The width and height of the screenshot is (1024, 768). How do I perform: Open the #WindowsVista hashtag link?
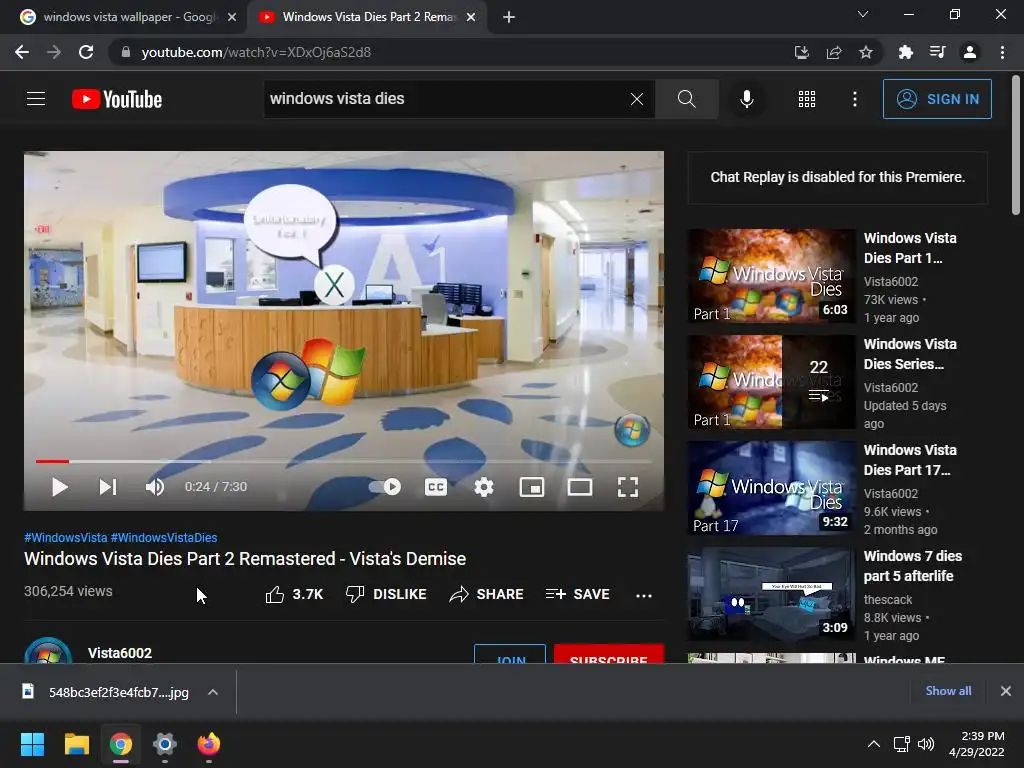click(65, 537)
